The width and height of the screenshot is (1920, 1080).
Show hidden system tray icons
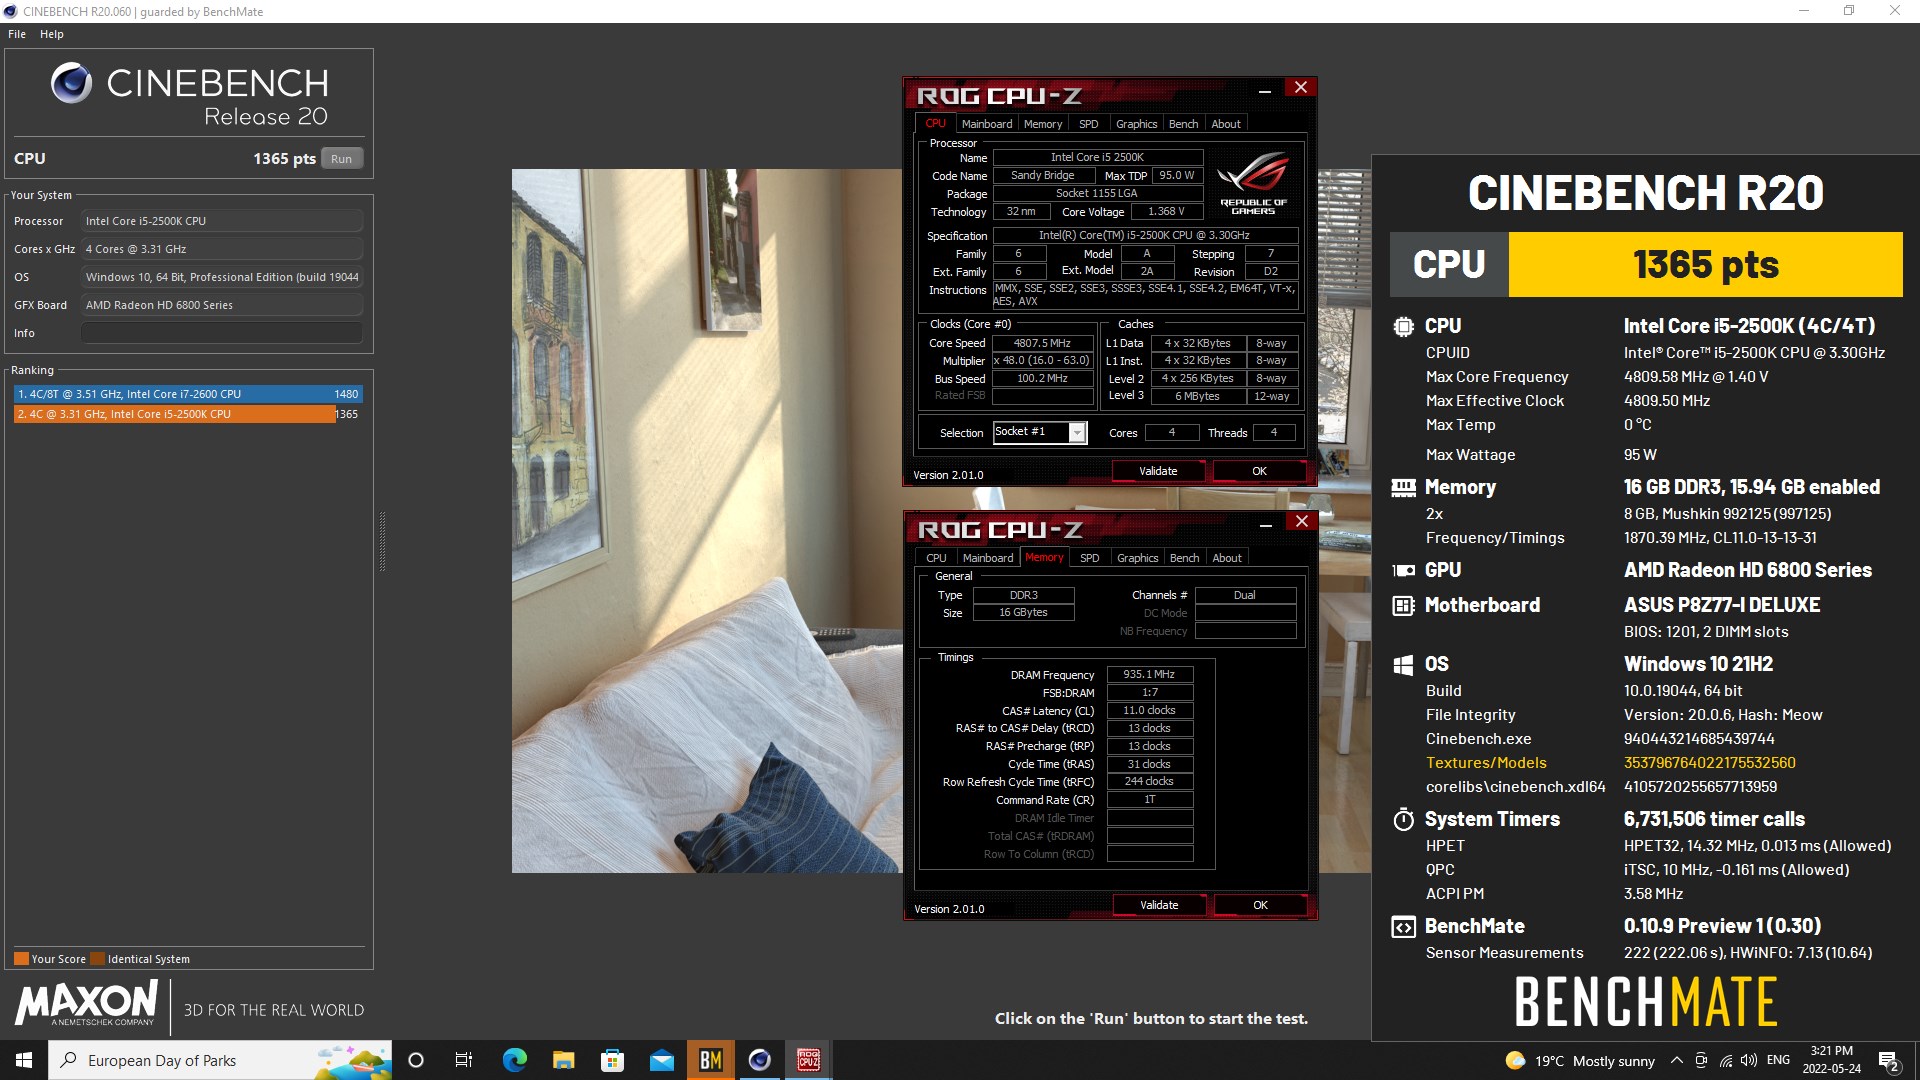tap(1676, 1060)
